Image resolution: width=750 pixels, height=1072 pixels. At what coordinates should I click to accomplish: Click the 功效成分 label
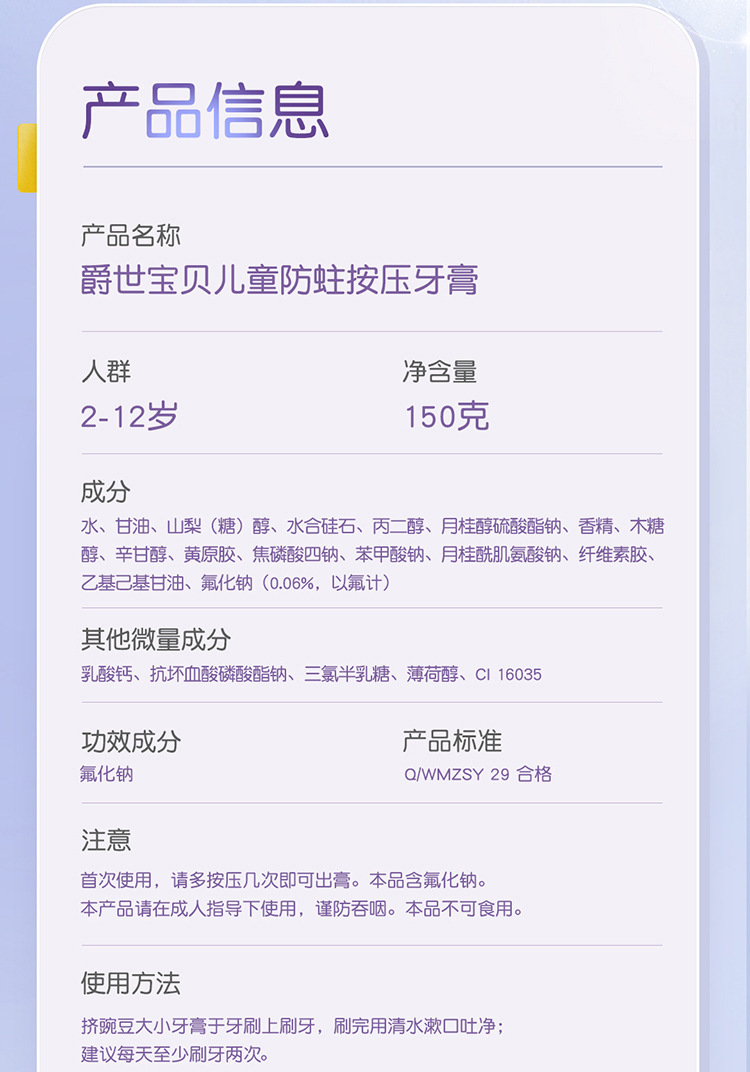click(x=131, y=741)
